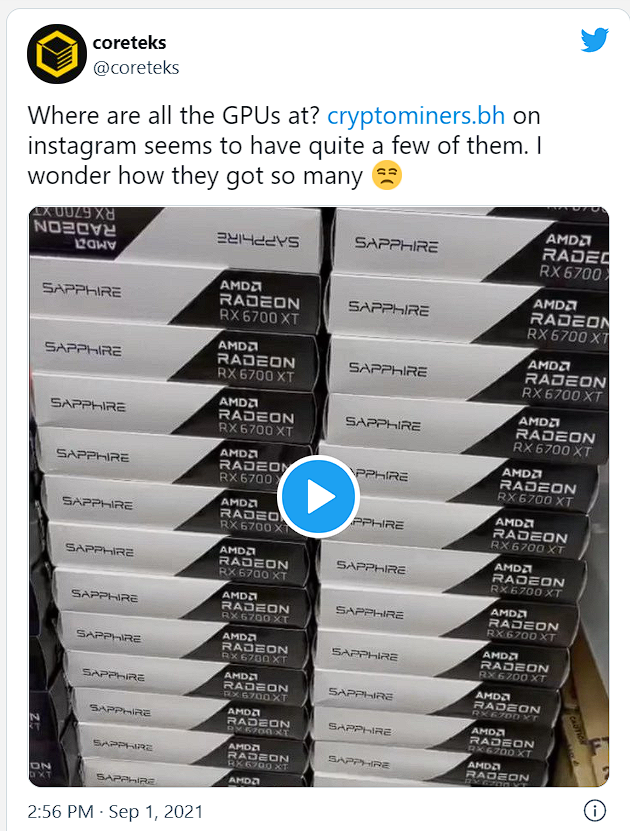630x831 pixels.
Task: Follow the cryptominers.bh link
Action: (x=416, y=116)
